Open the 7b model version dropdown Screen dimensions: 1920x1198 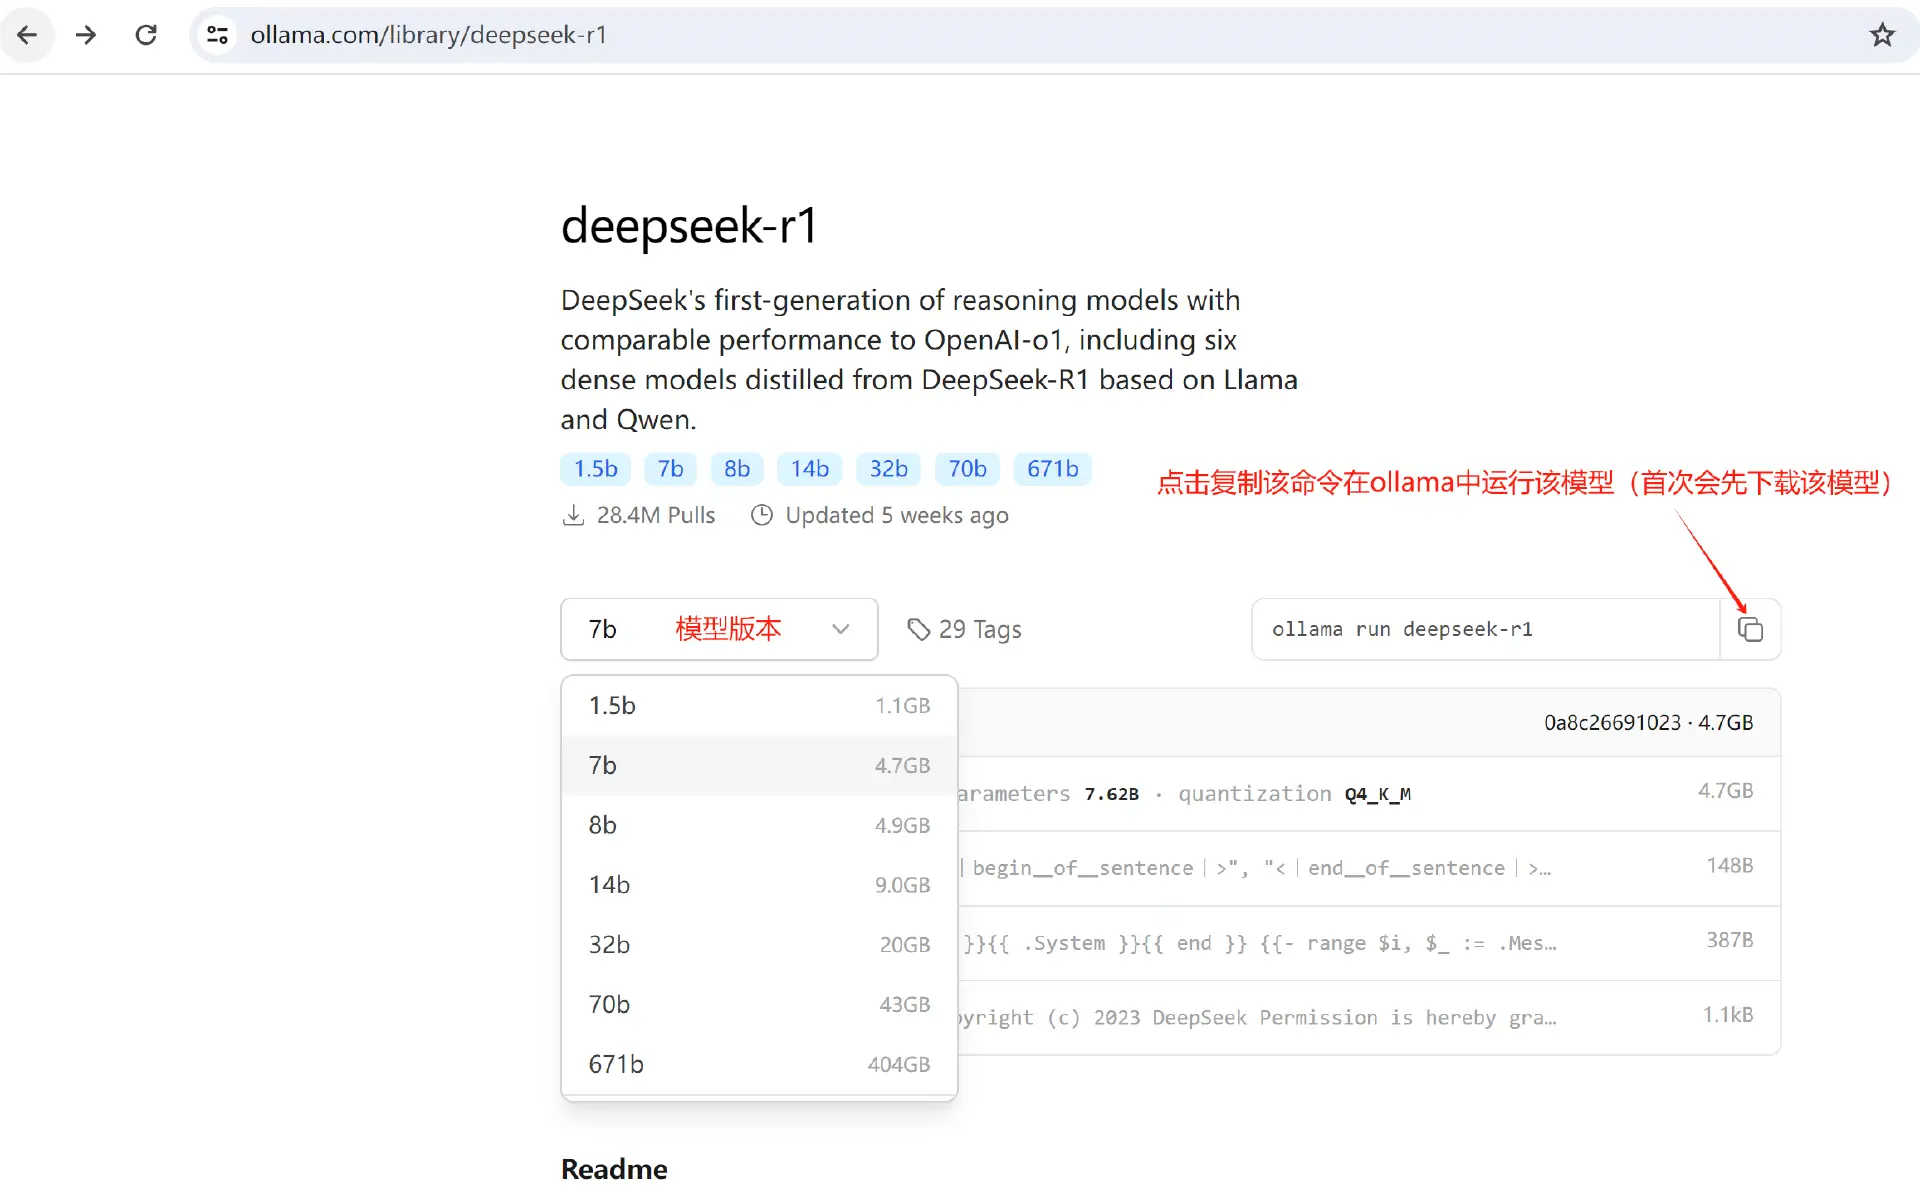click(x=719, y=629)
